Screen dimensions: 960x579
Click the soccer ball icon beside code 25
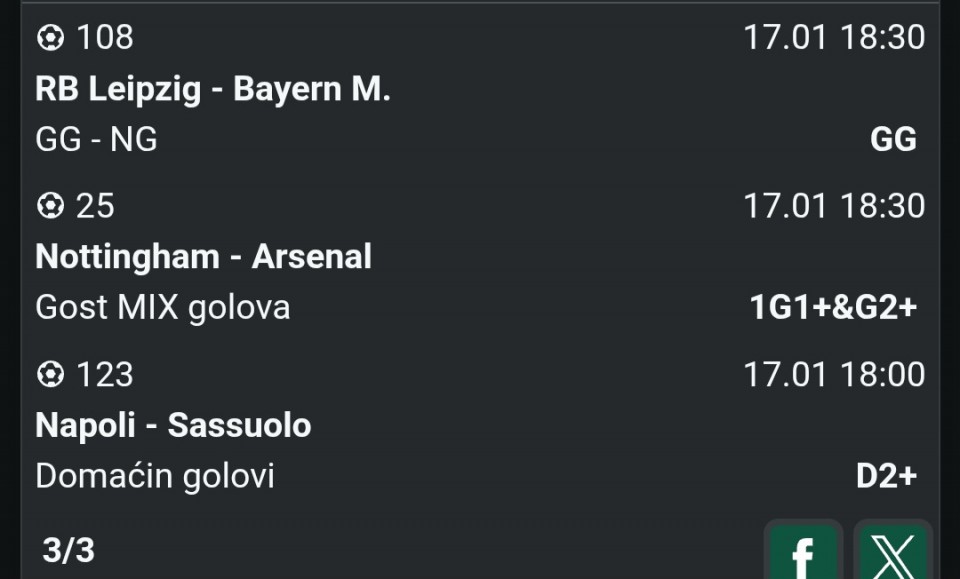(x=50, y=206)
